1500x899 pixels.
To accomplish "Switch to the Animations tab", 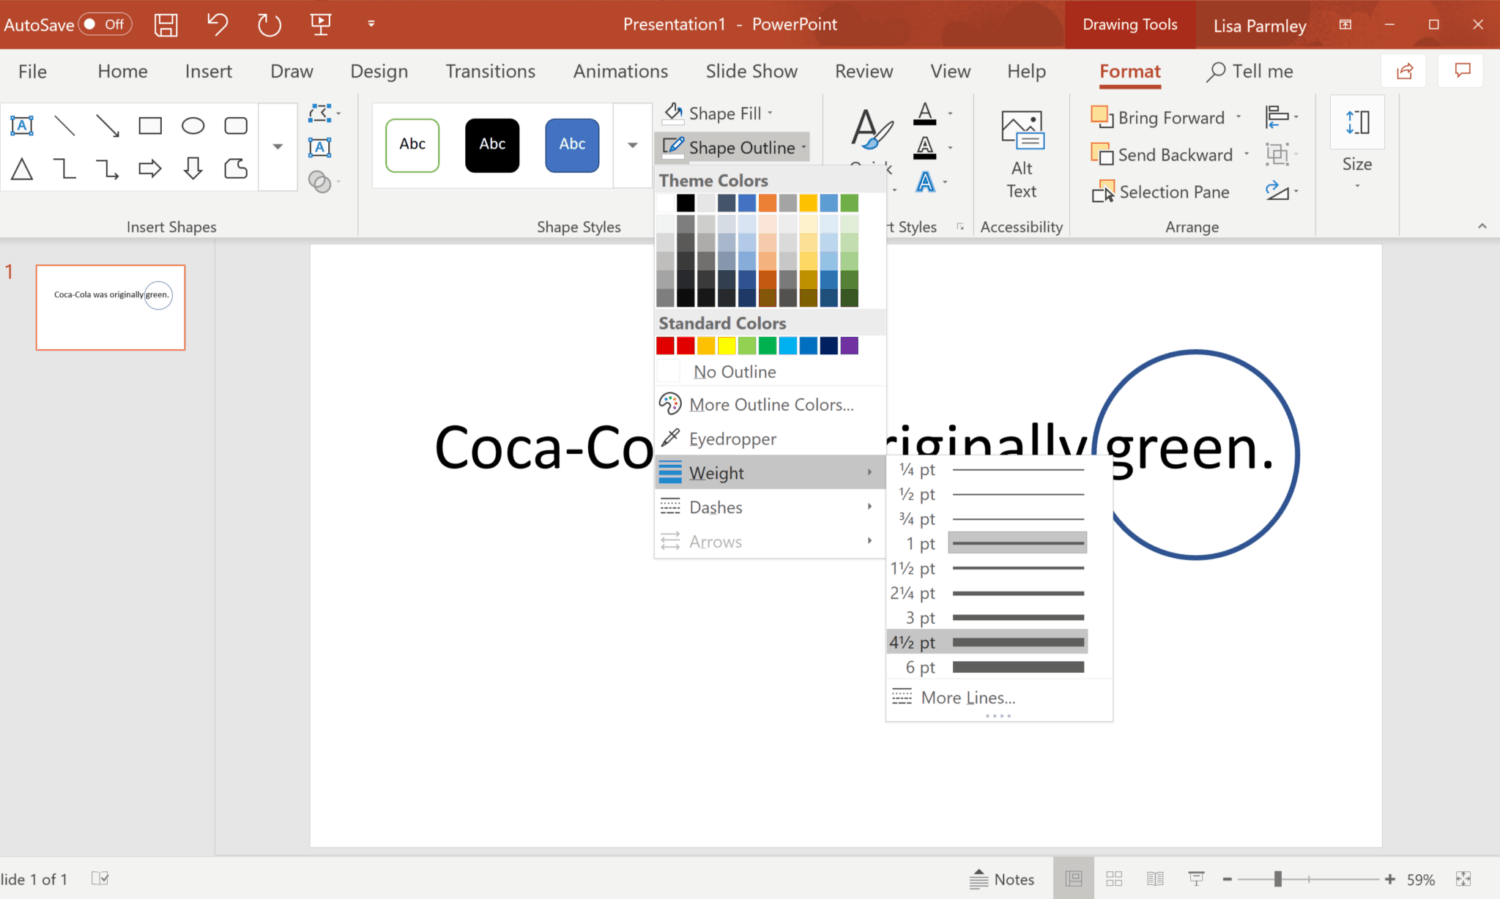I will pos(621,71).
